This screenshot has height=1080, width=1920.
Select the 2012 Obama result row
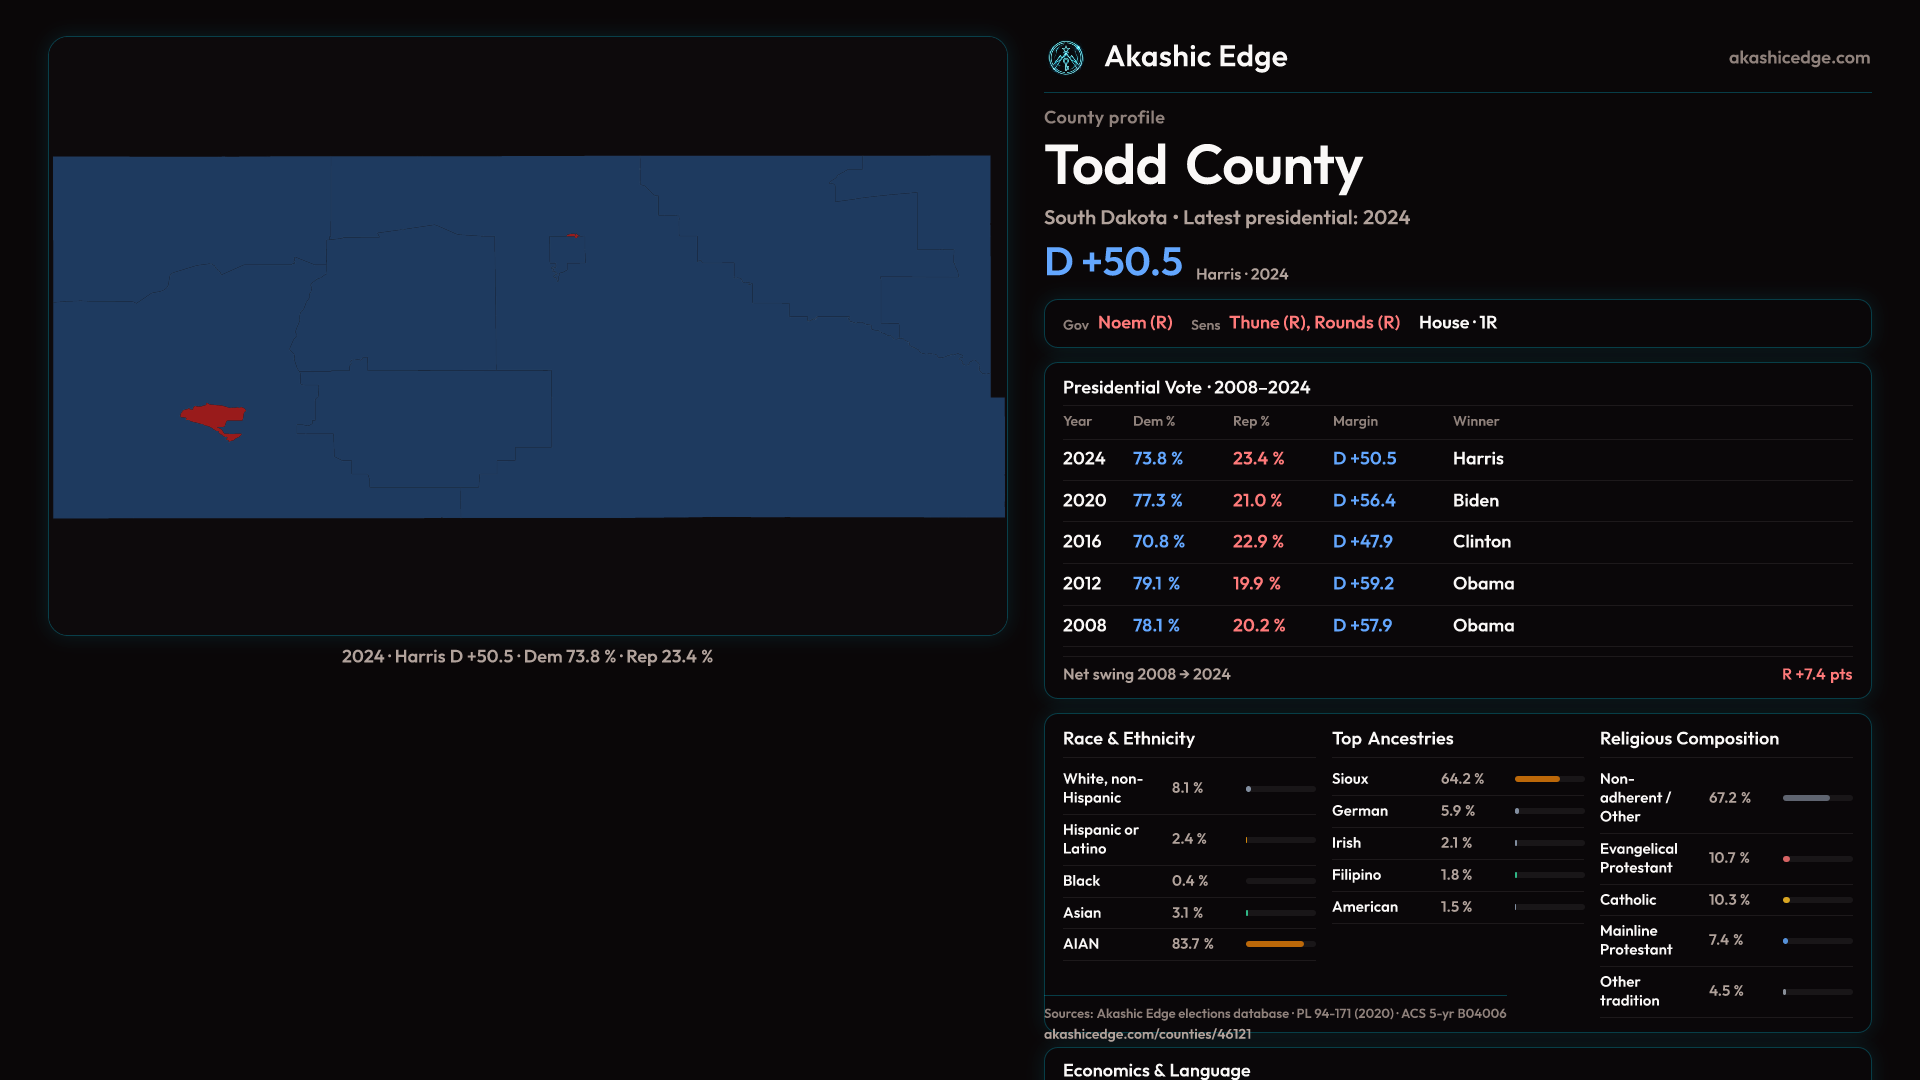pos(1456,584)
